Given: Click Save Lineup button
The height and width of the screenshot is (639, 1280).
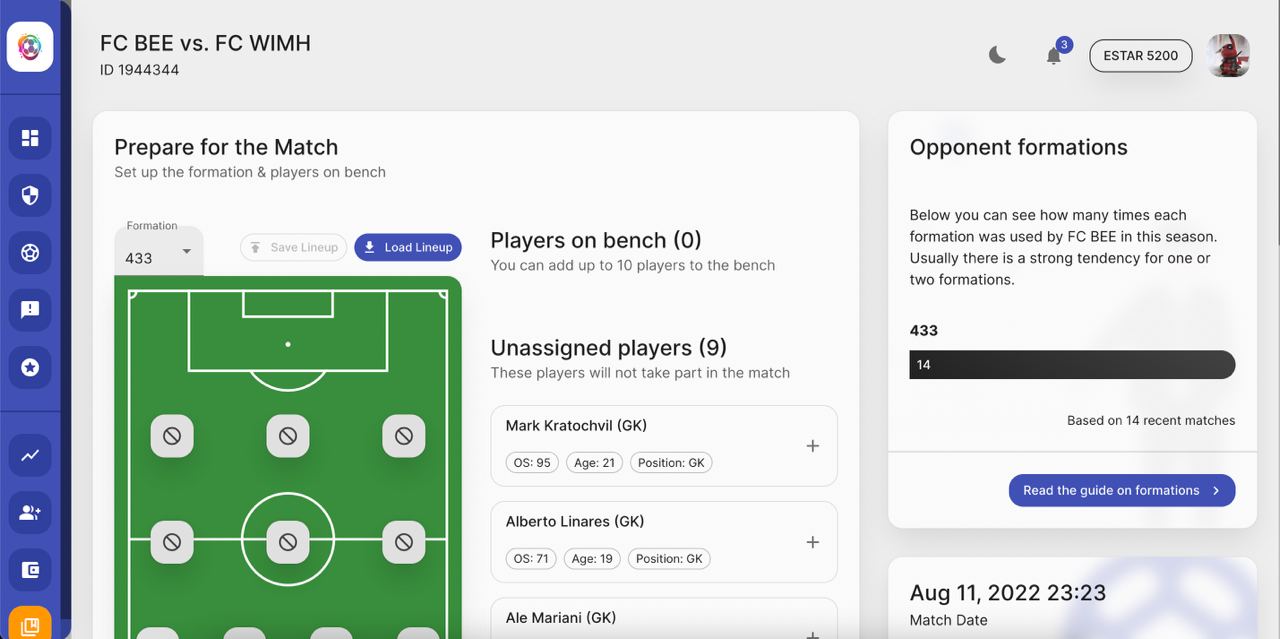Looking at the screenshot, I should click(x=294, y=247).
